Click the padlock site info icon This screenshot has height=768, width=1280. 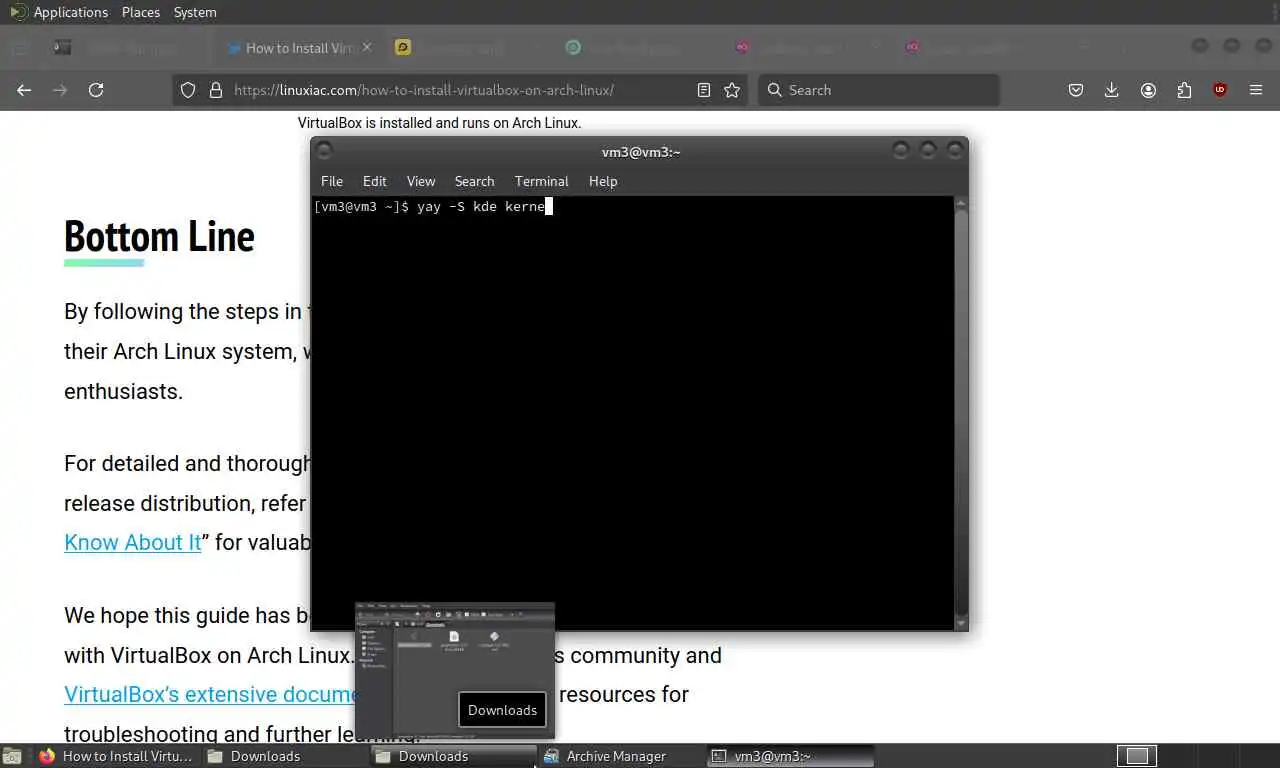coord(215,90)
